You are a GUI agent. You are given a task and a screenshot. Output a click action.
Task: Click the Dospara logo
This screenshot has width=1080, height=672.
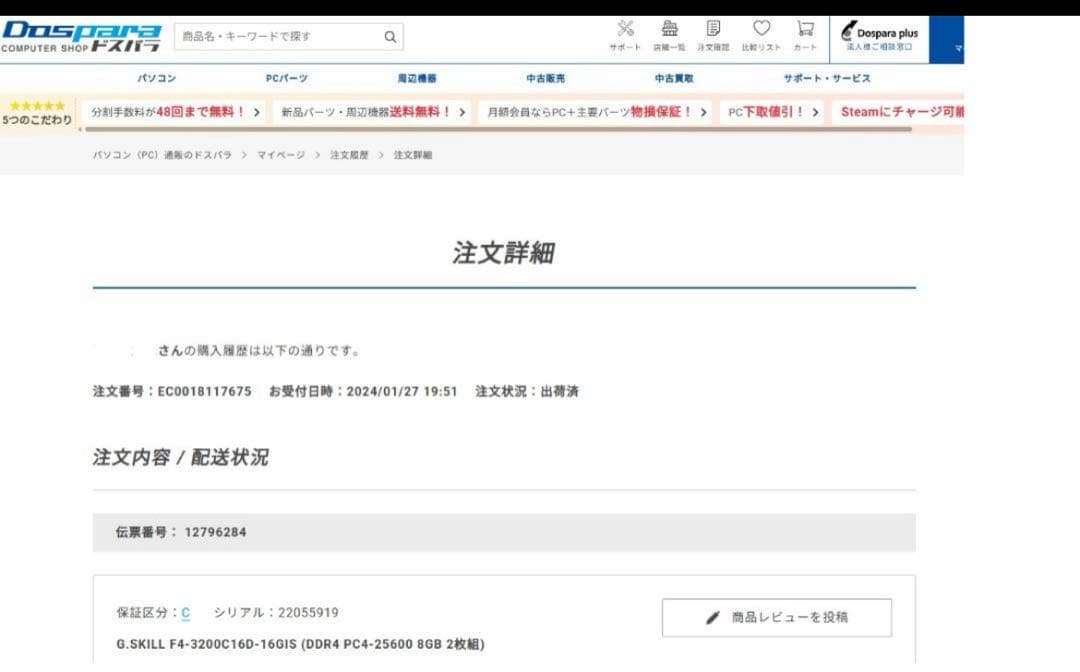point(82,38)
